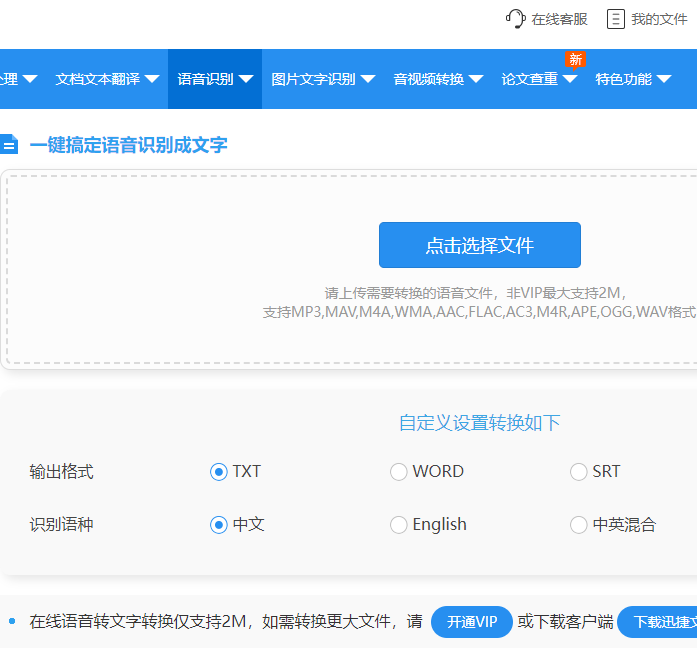Viewport: 697px width, 660px height.
Task: Click the 开通VIP button
Action: point(472,622)
